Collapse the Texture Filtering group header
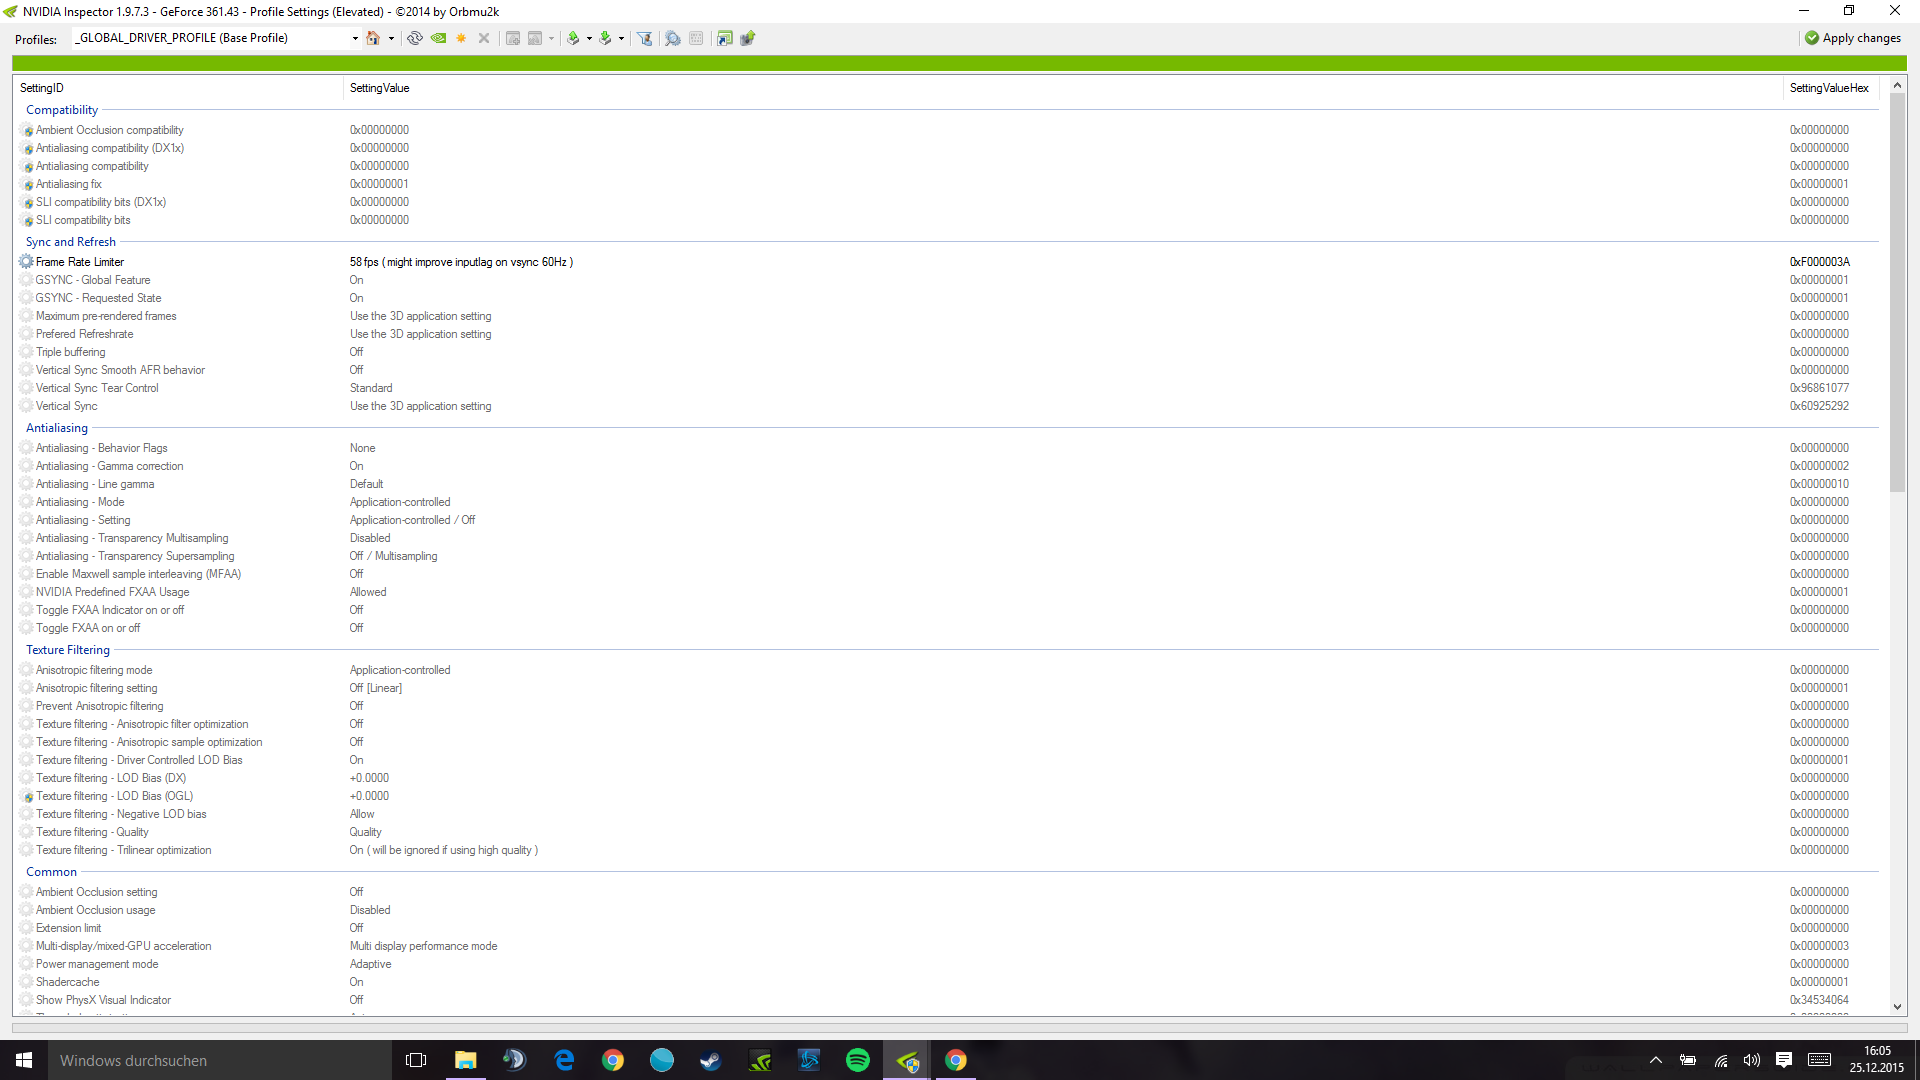Screen dimensions: 1920x1080 [67, 650]
